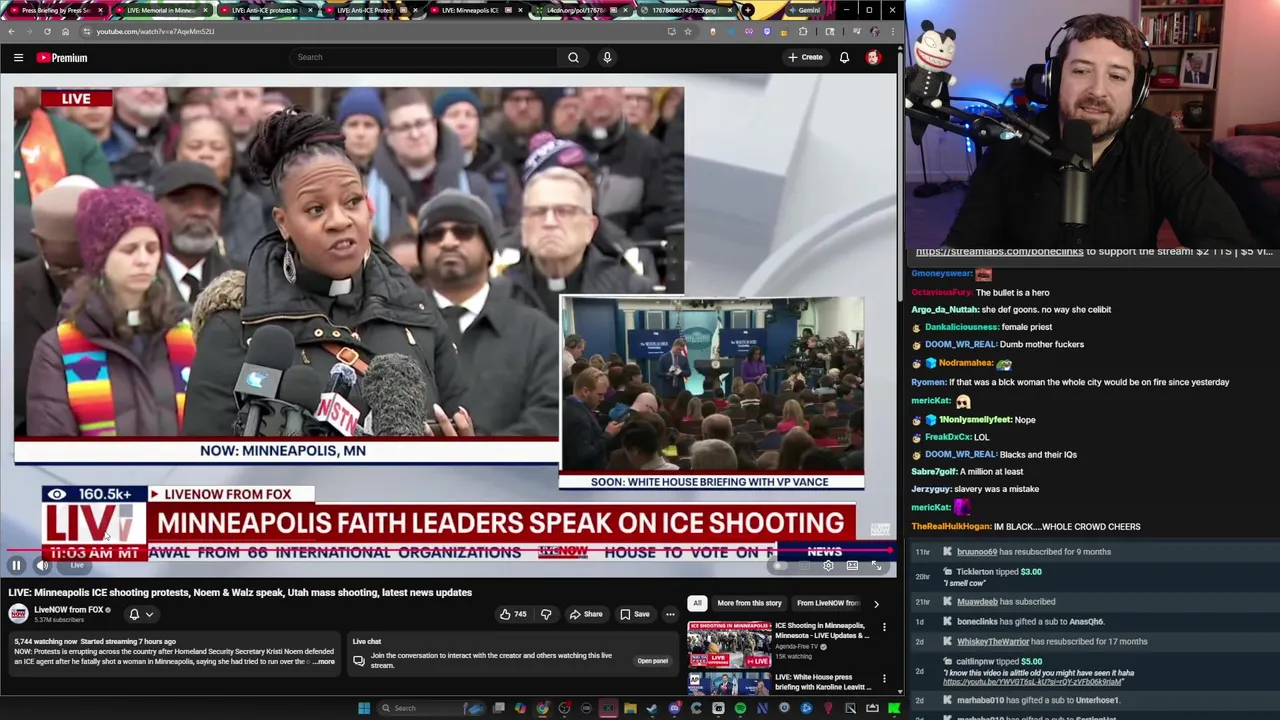
Task: Switch to theater mode view
Action: (x=852, y=566)
